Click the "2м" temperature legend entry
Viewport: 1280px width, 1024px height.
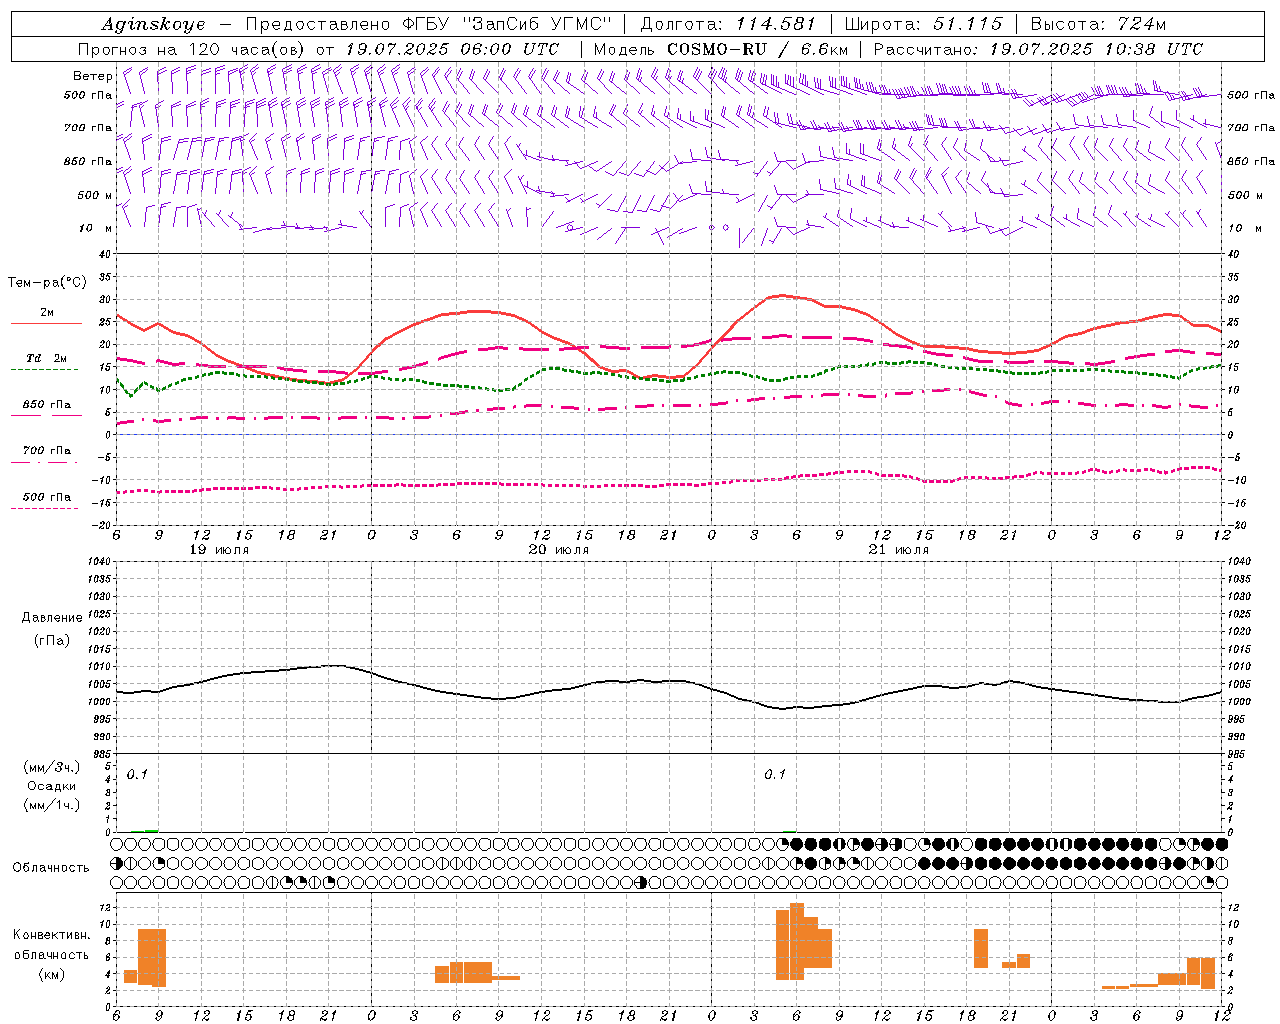[47, 313]
